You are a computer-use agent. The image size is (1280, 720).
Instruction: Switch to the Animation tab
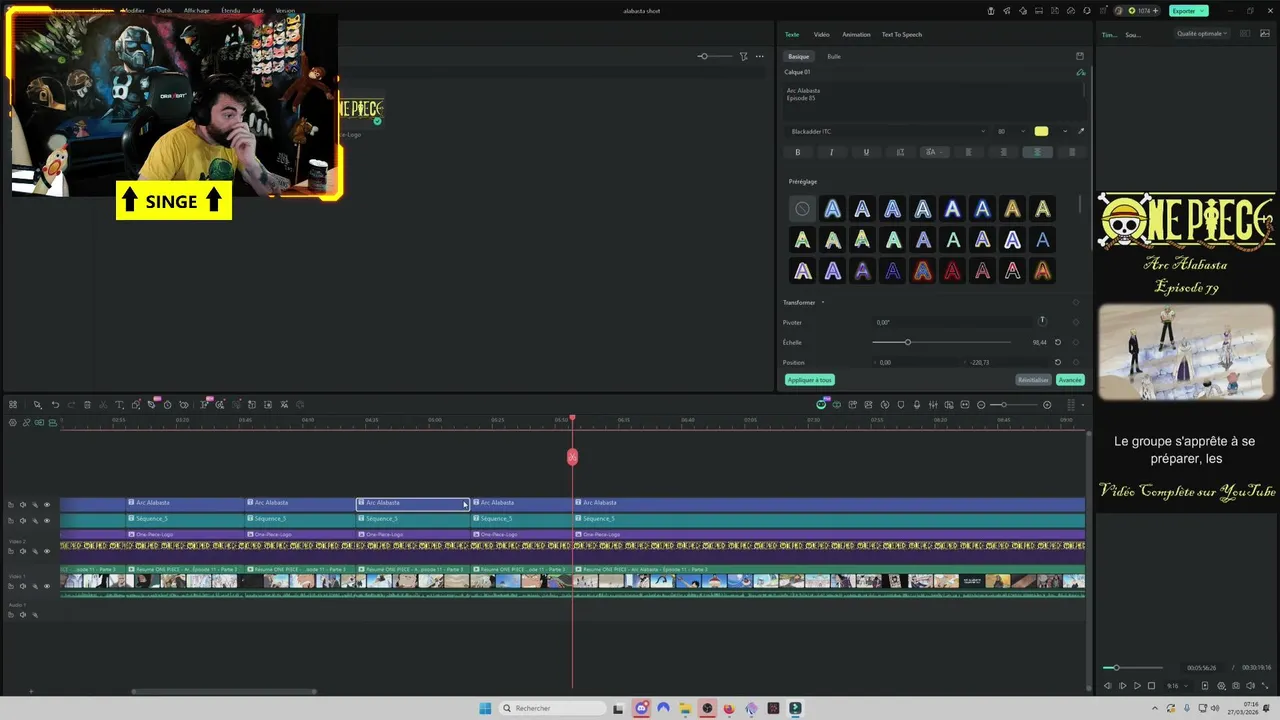tap(856, 34)
